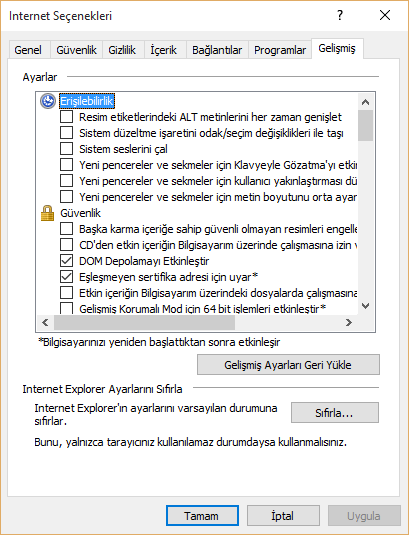Check CD'den etkin içeriğin option

point(66,245)
